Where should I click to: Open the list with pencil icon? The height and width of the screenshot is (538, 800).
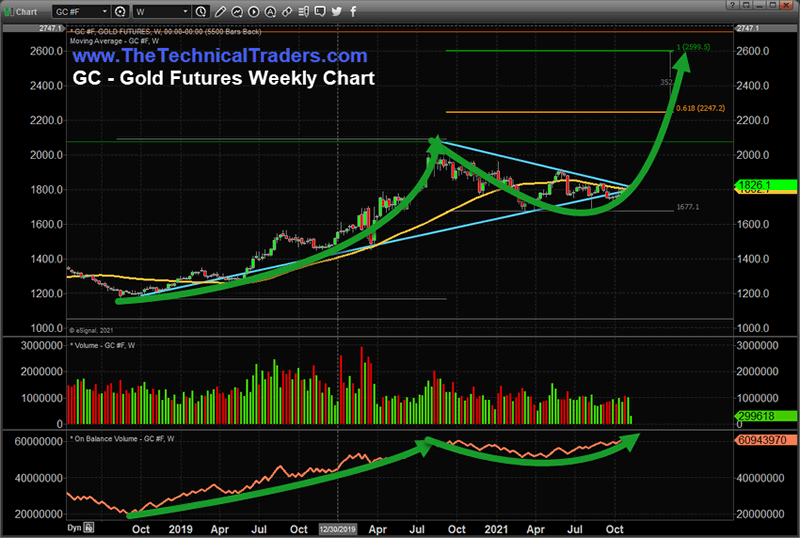click(304, 11)
